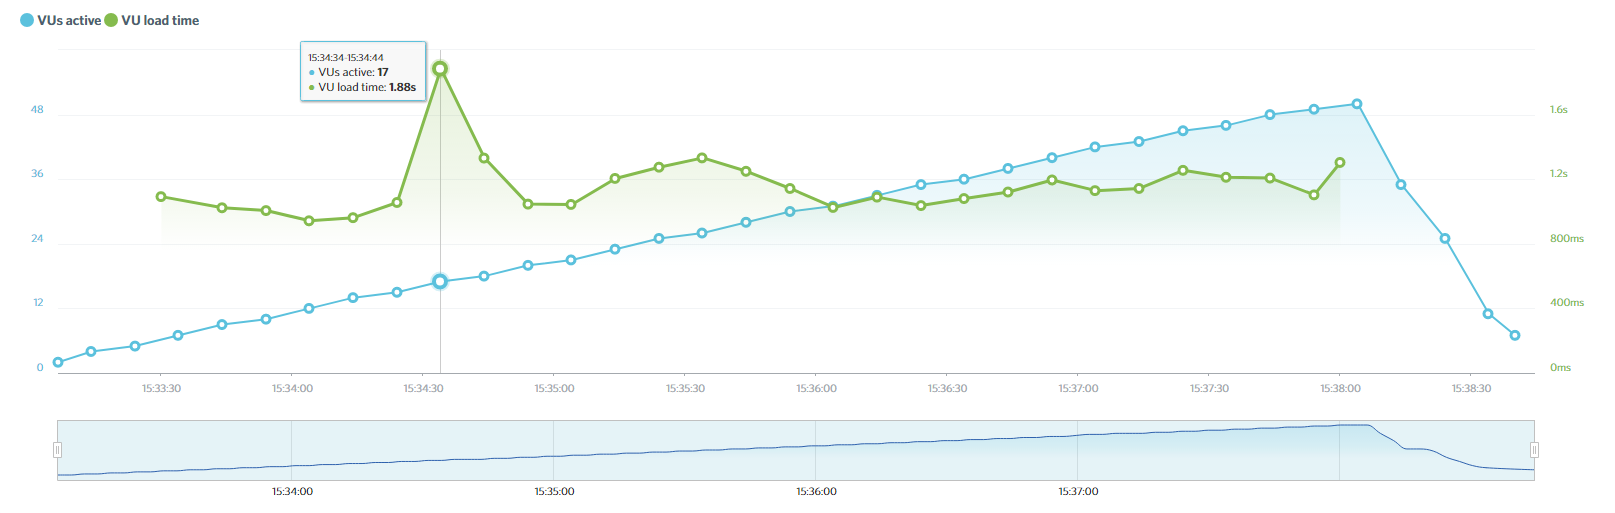Click the final blue VUs active point at chart end

[1515, 335]
